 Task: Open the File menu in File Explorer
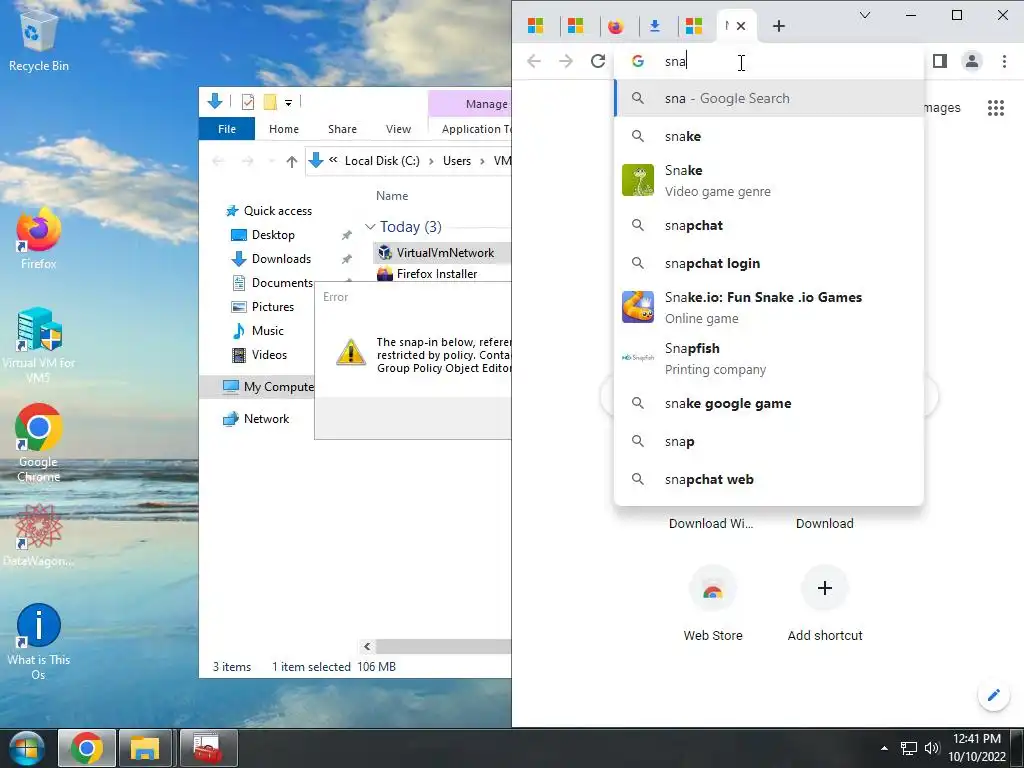pos(227,129)
